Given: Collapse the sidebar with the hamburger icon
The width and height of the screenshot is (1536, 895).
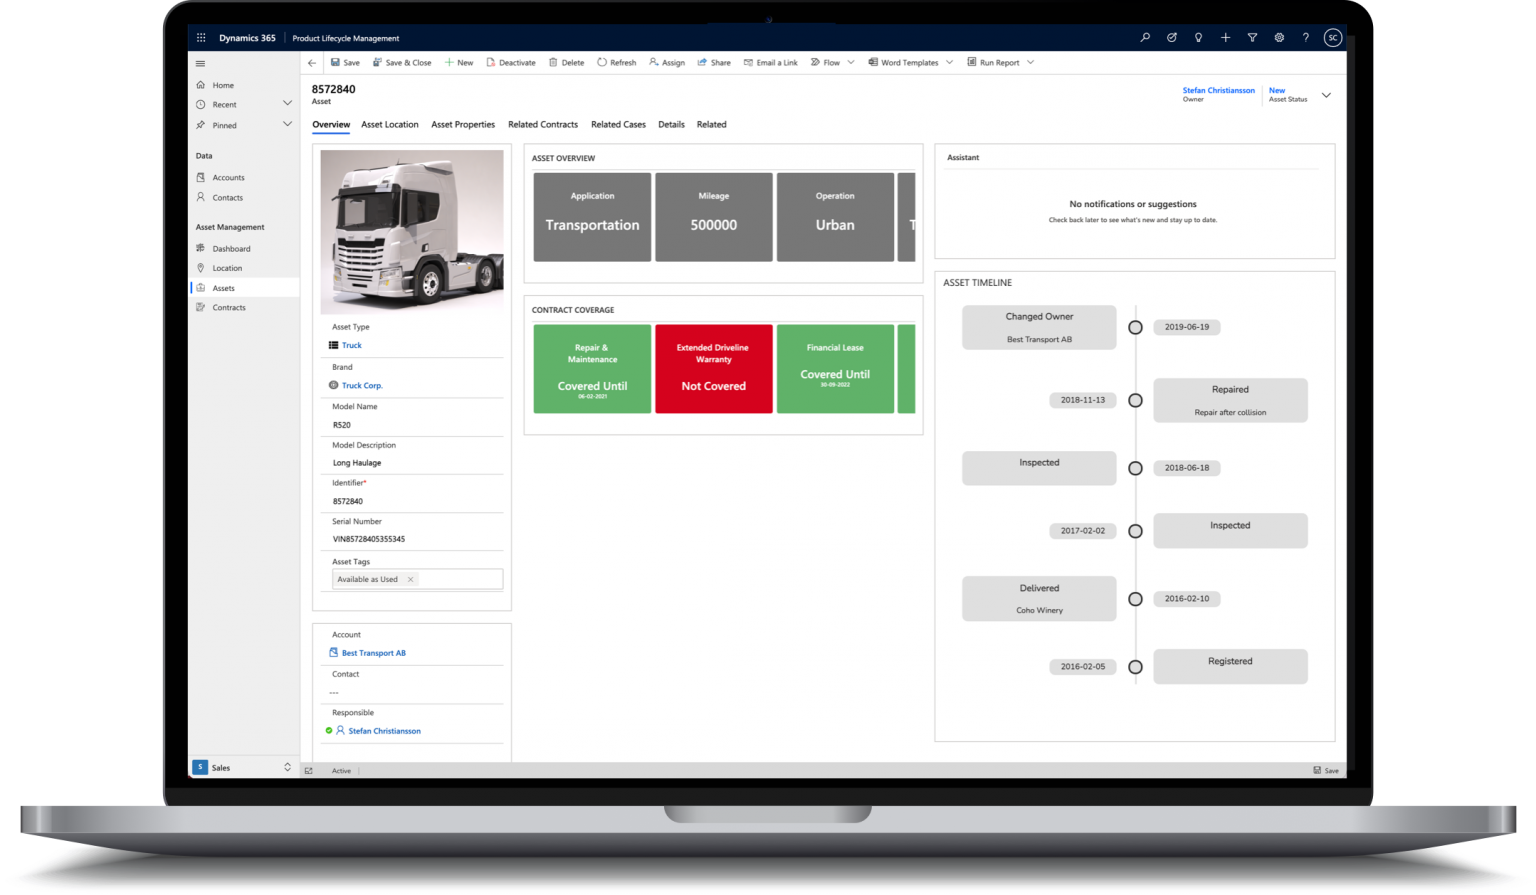Looking at the screenshot, I should [x=201, y=63].
